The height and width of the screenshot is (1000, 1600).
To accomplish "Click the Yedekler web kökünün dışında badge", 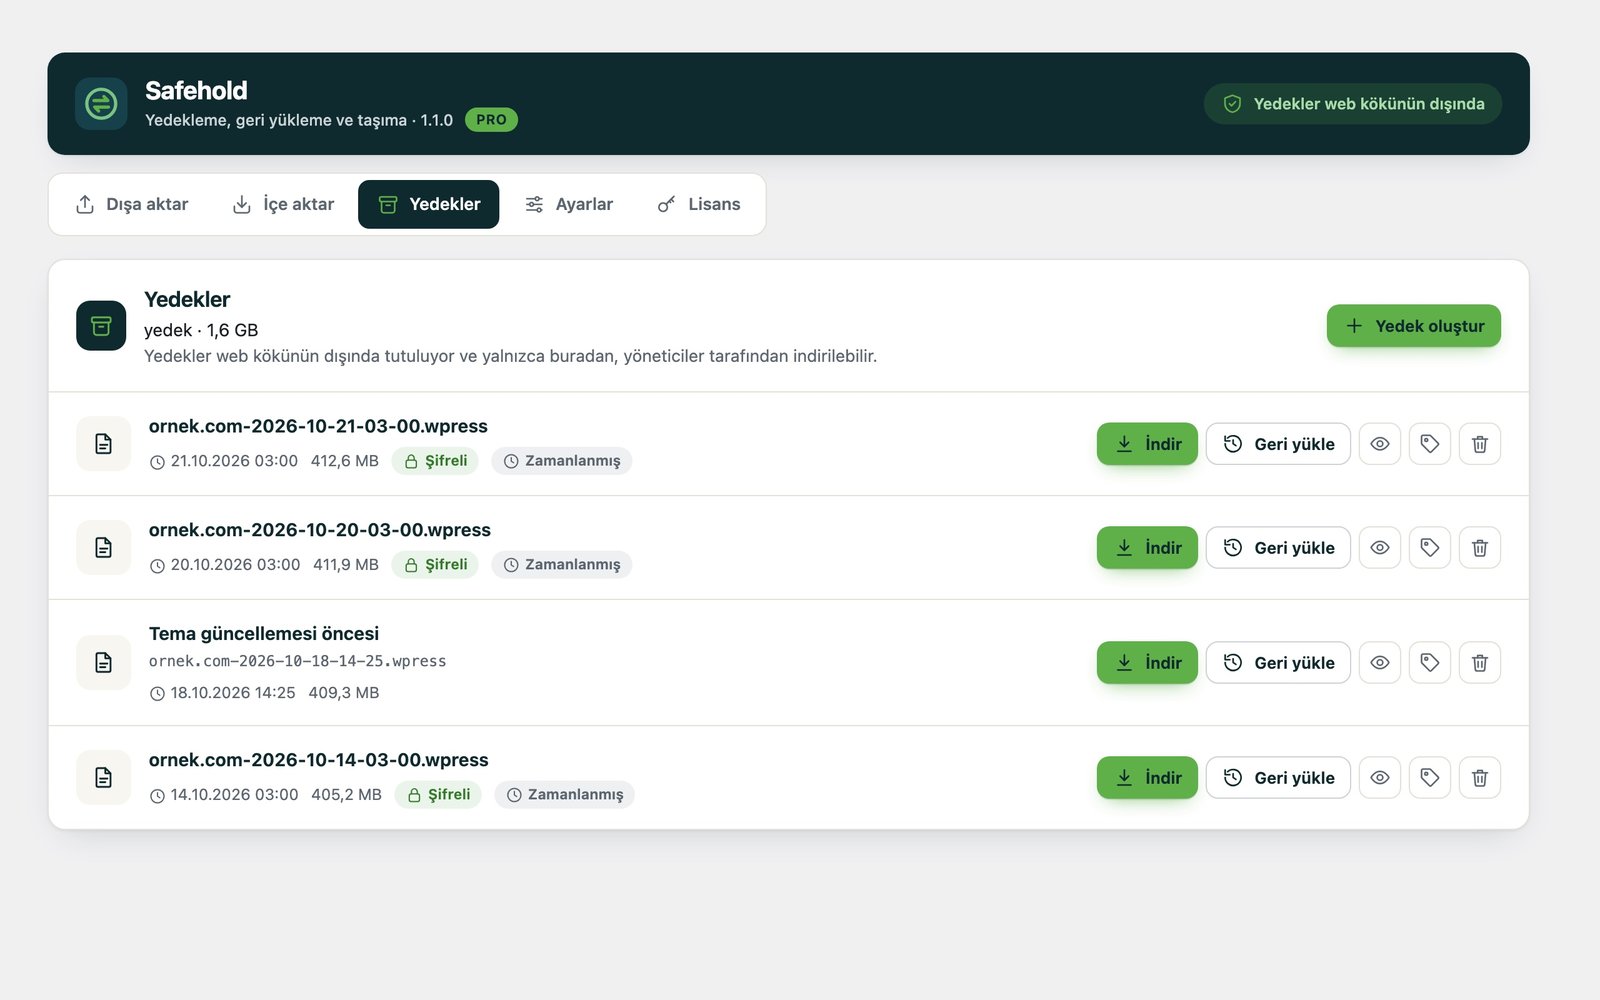I will tap(1353, 104).
